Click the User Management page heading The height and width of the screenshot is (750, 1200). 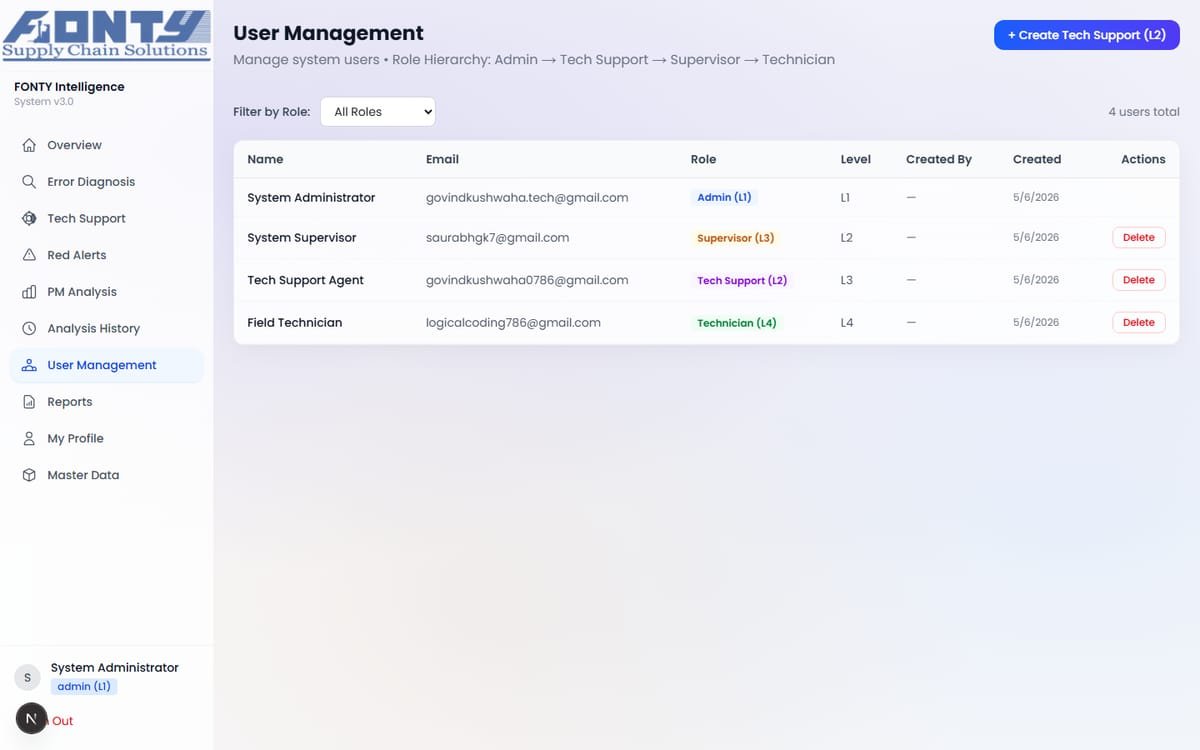point(329,34)
